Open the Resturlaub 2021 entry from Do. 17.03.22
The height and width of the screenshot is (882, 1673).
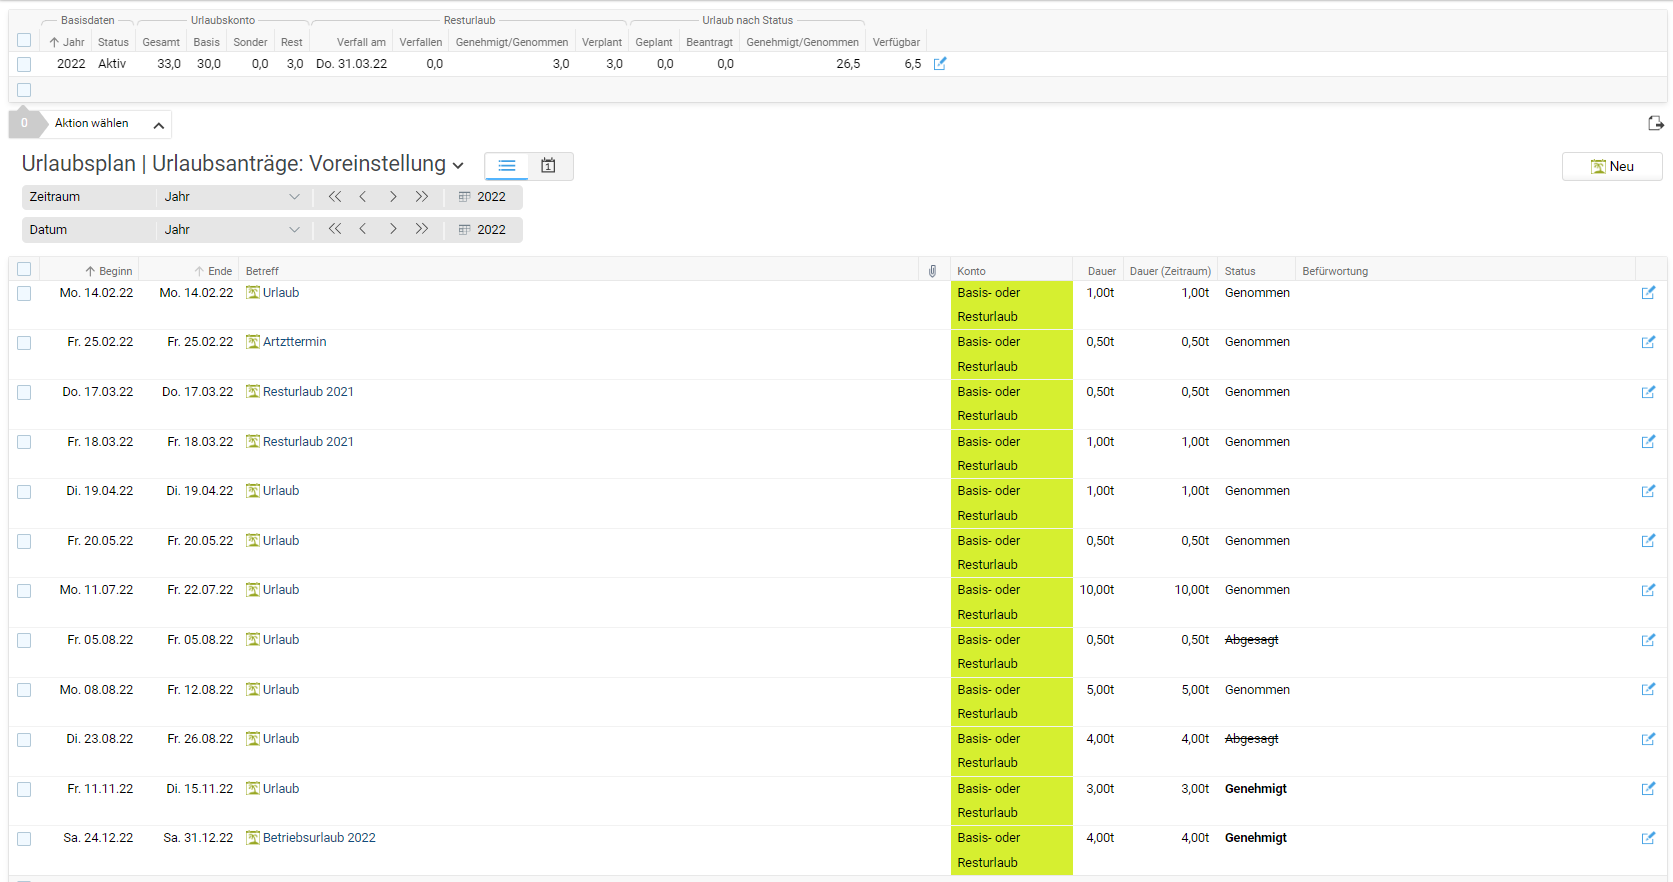tap(307, 392)
